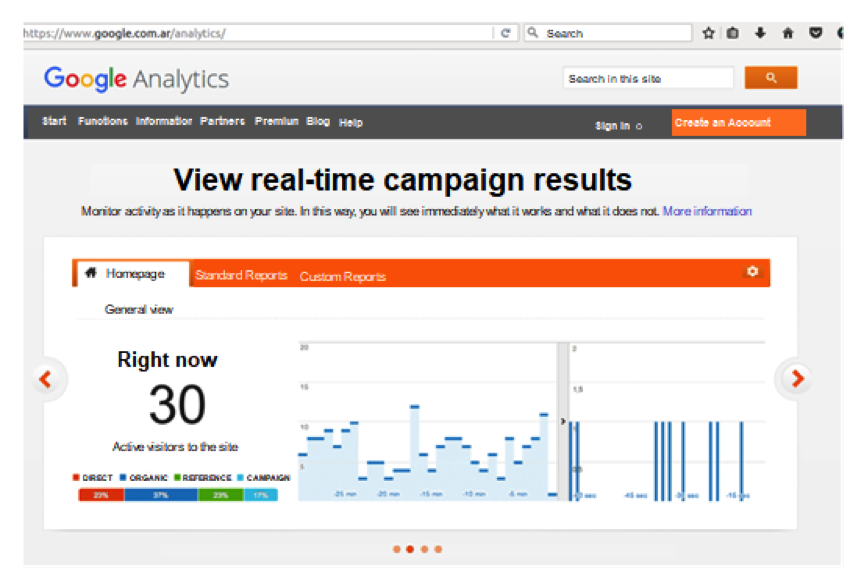Switch to the Custom Reports tab
This screenshot has height=573, width=866.
342,277
